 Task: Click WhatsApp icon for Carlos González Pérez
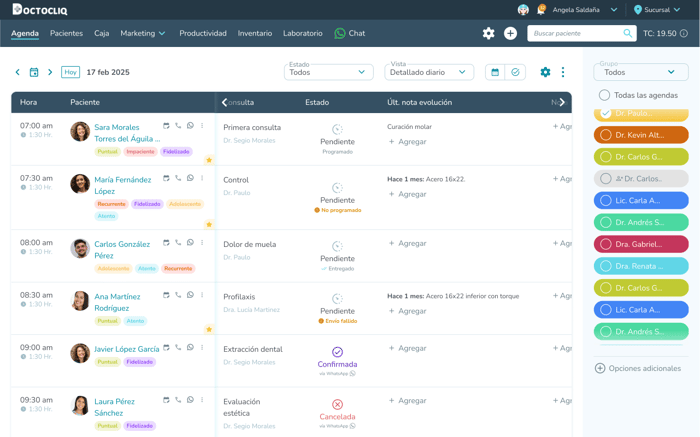tap(190, 242)
